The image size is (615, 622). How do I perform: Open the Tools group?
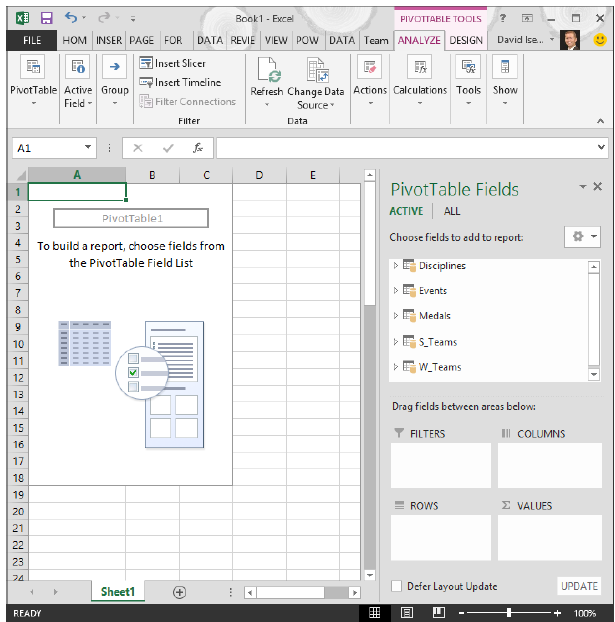(x=468, y=82)
